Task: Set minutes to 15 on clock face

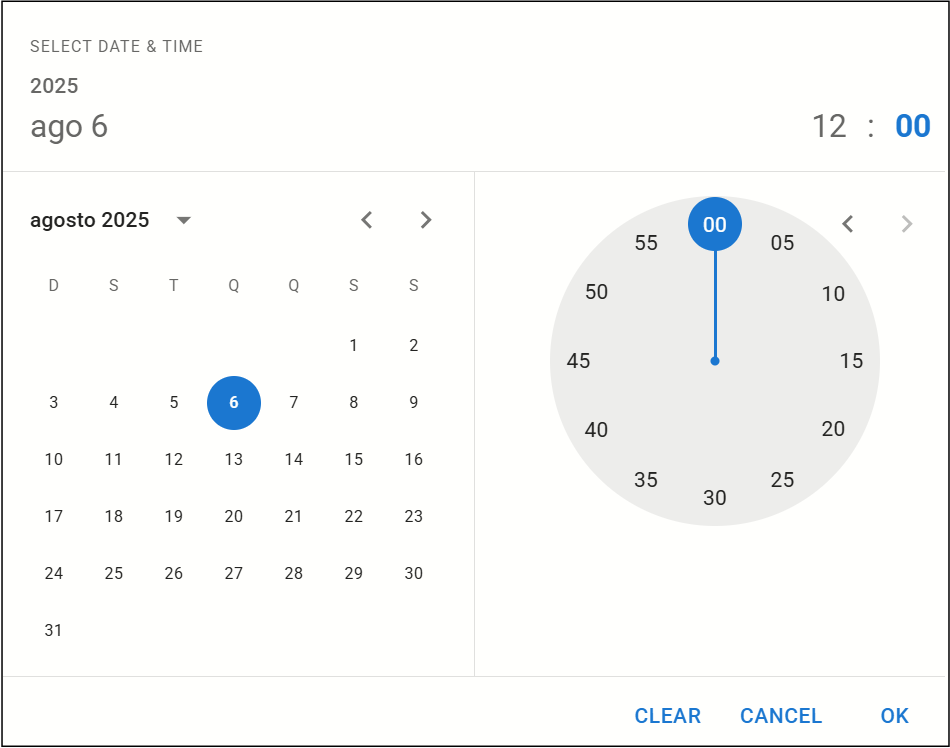Action: point(851,361)
